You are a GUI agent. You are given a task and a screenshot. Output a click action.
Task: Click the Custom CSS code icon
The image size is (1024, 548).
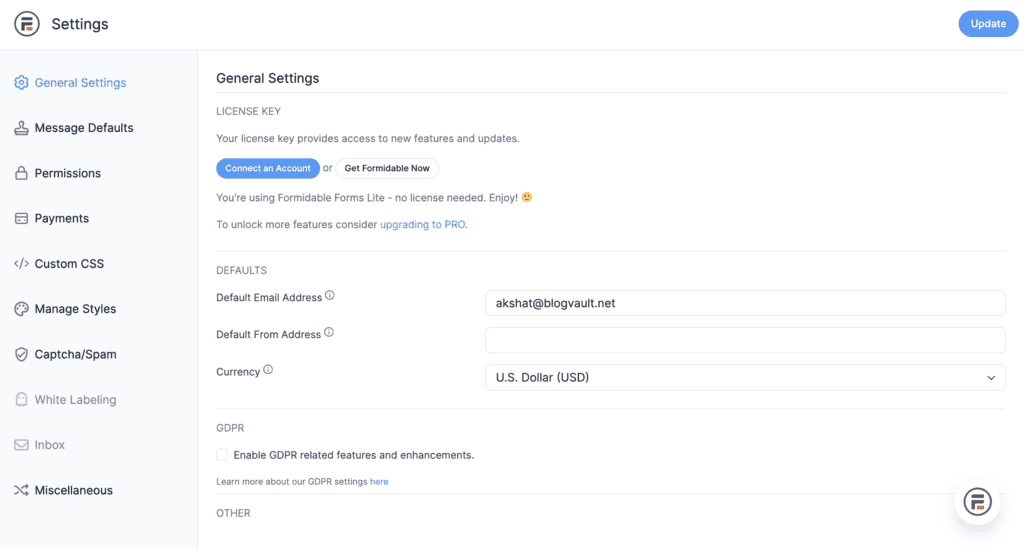pos(22,264)
